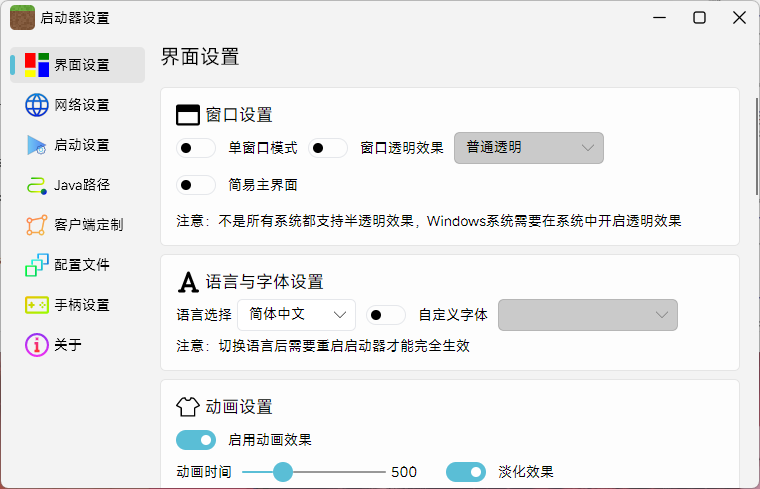Click the 关于 info icon
The height and width of the screenshot is (489, 760).
click(x=37, y=345)
